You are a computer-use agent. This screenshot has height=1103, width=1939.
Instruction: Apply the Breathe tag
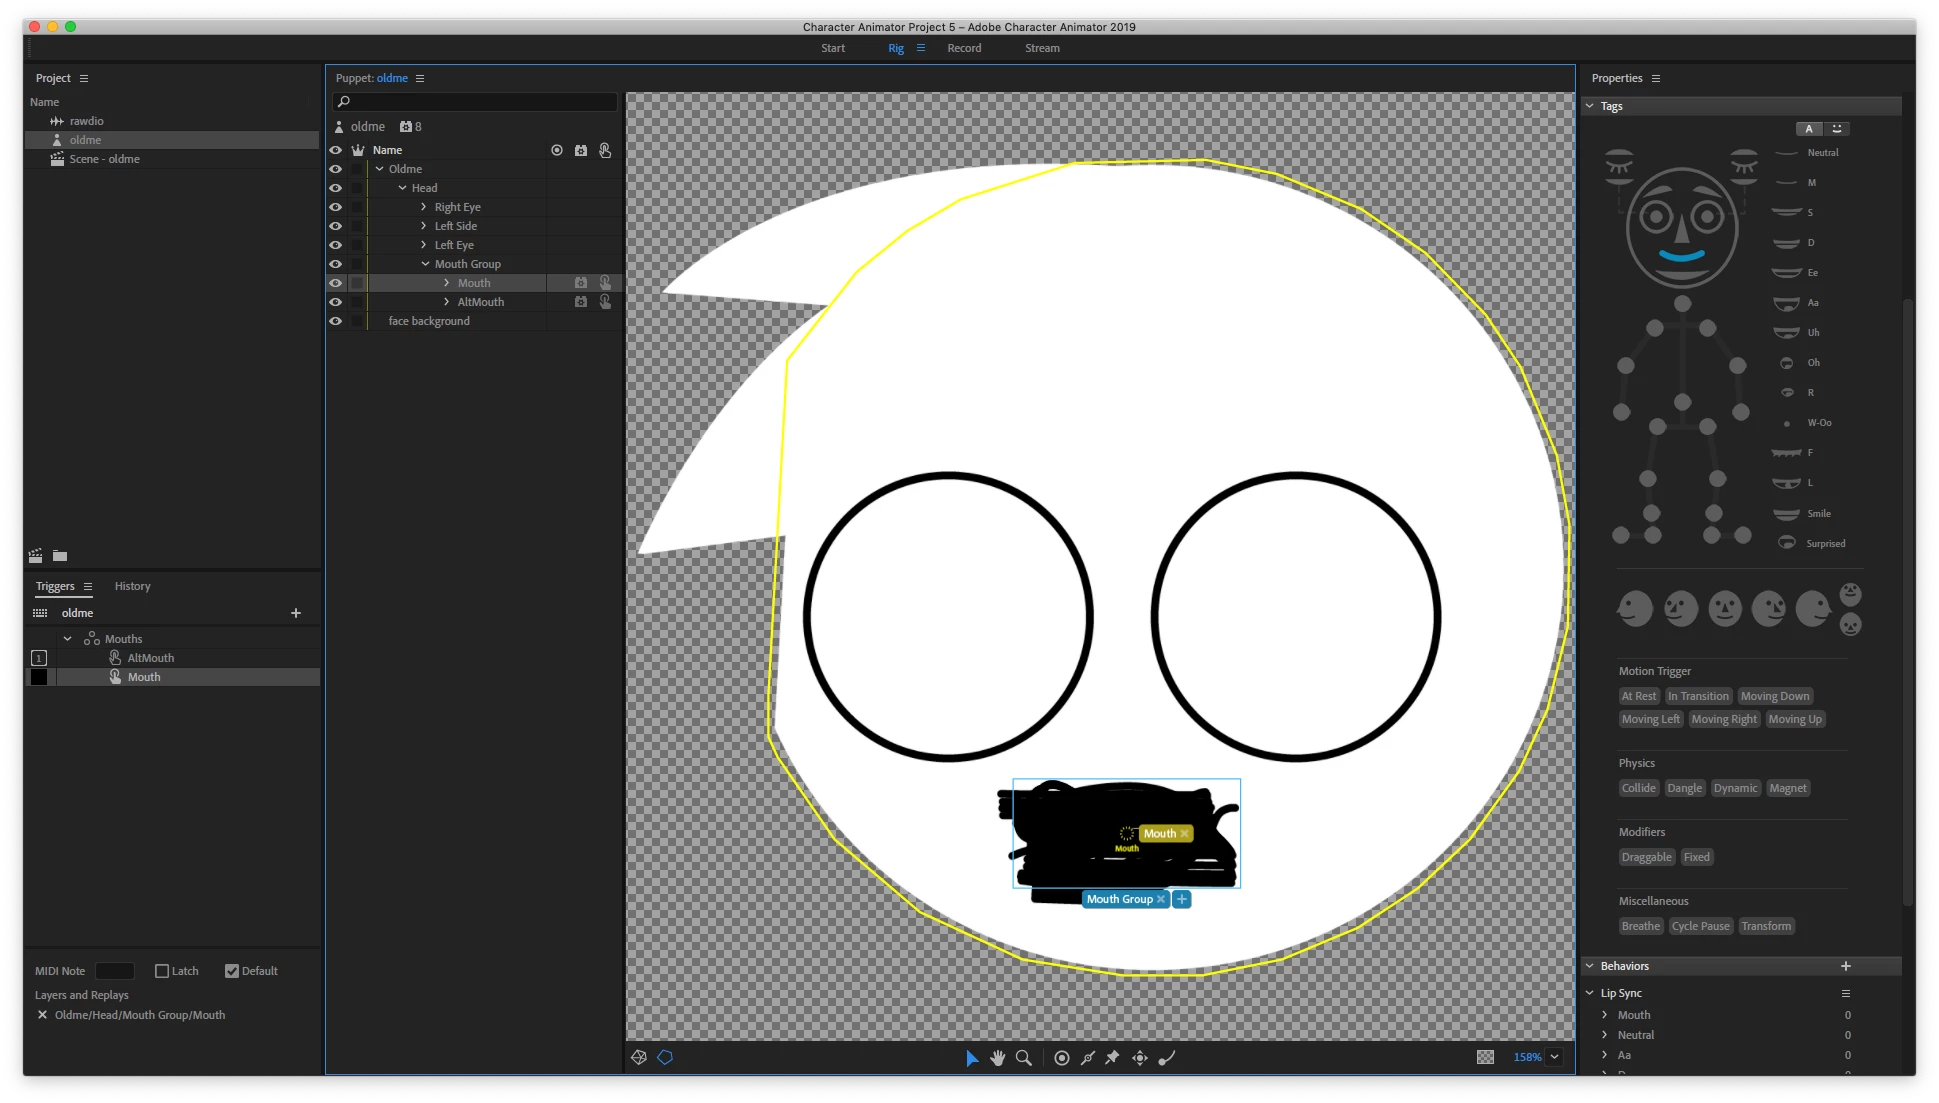click(1640, 926)
